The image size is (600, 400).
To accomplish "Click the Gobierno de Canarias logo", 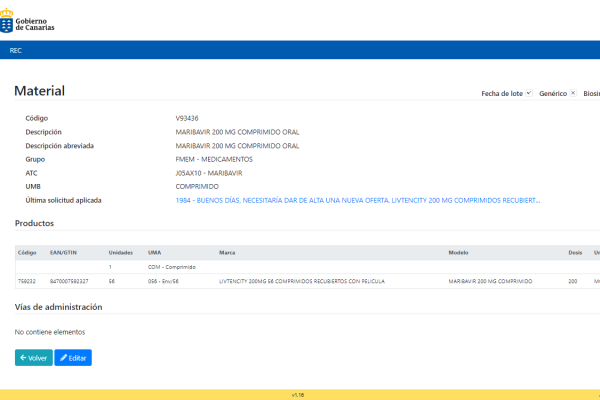I will coord(29,20).
